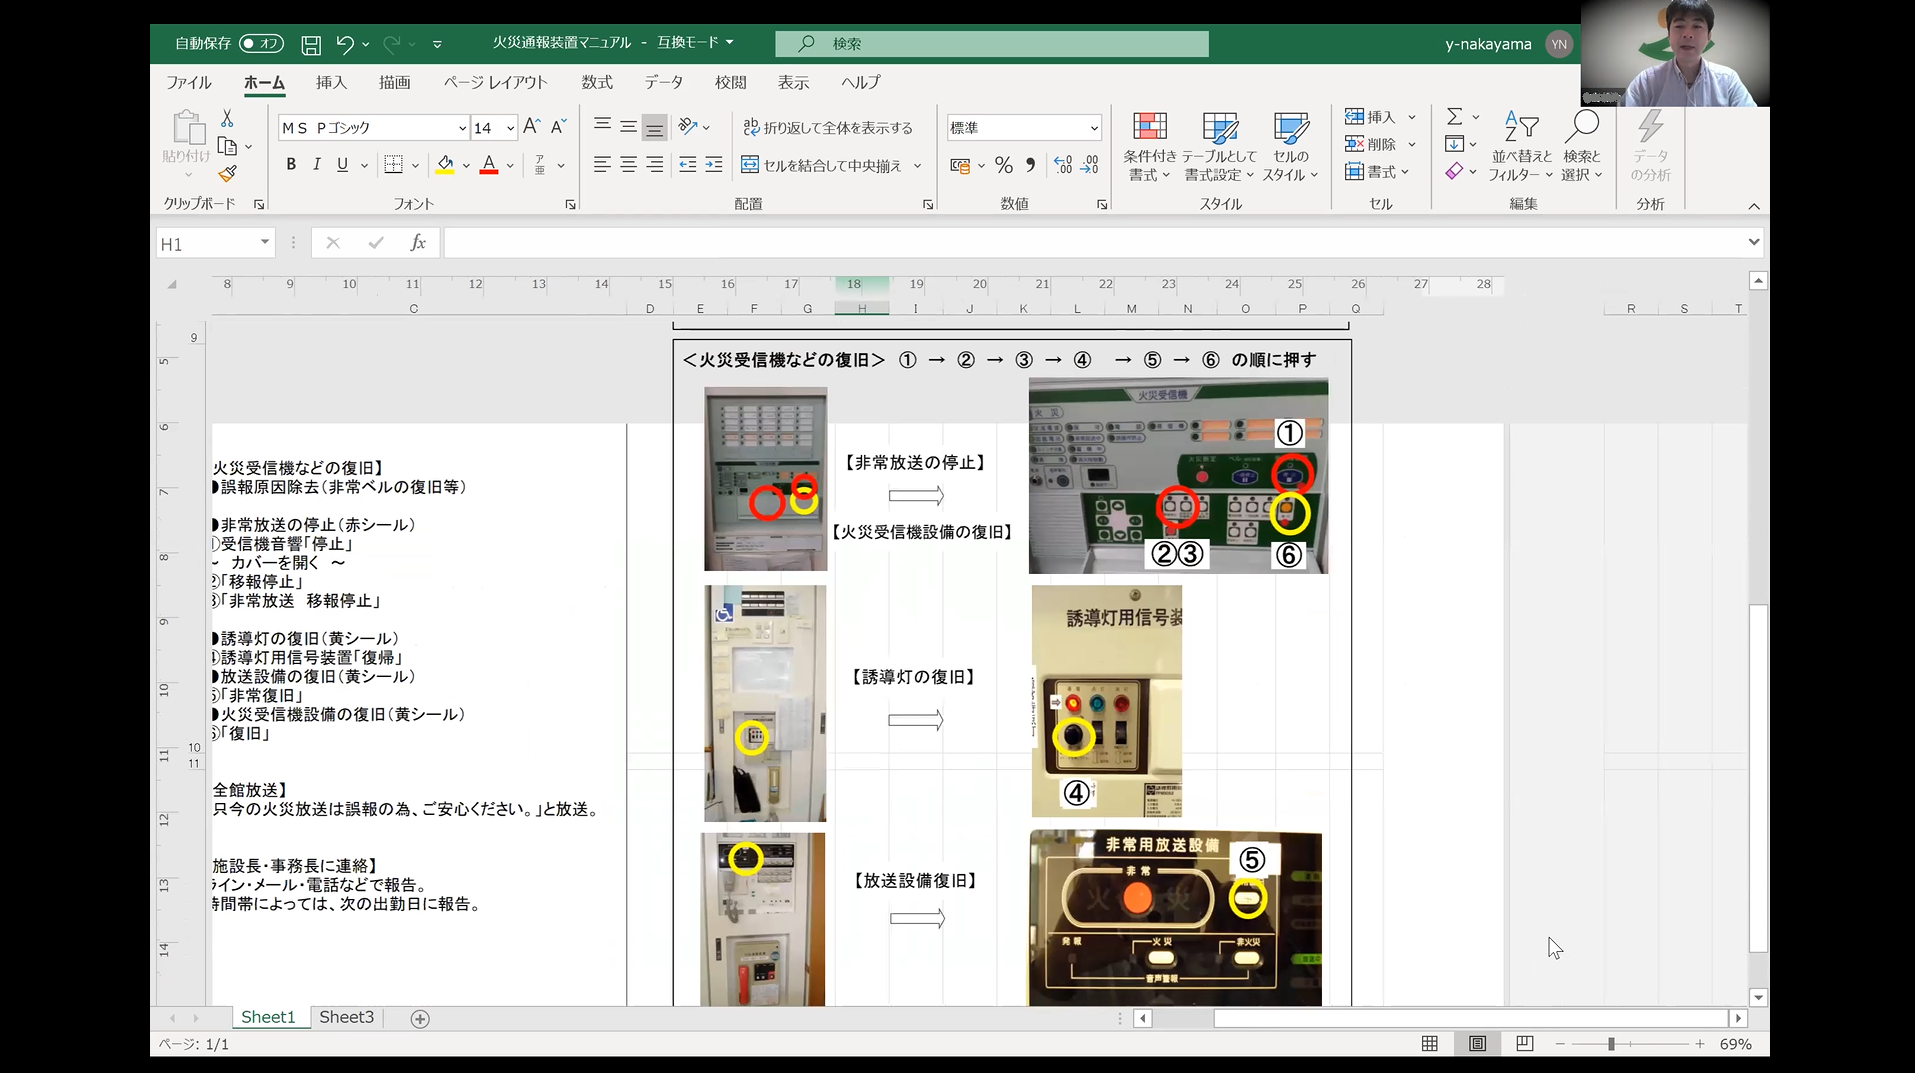Open the ページ レイアウト tab

click(496, 82)
